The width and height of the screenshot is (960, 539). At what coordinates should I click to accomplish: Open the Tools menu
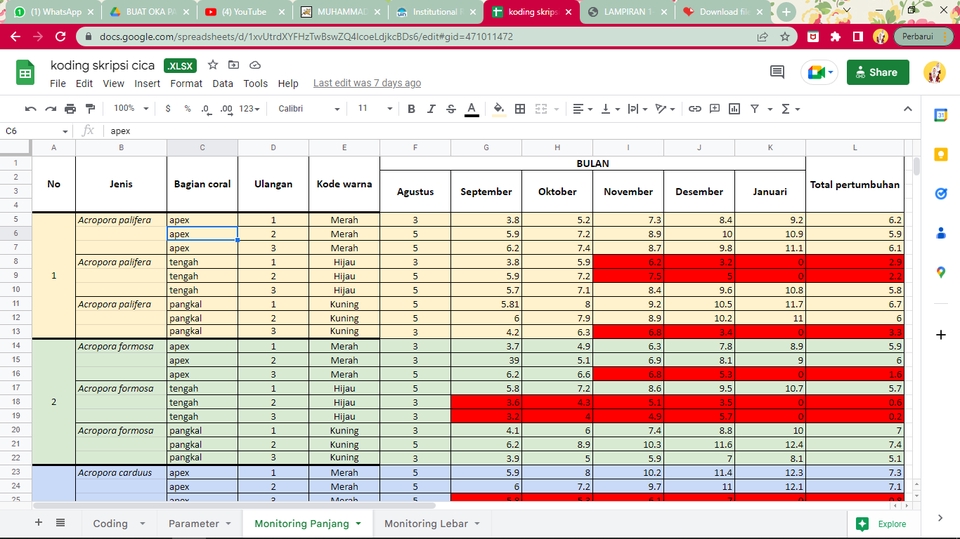(x=255, y=83)
